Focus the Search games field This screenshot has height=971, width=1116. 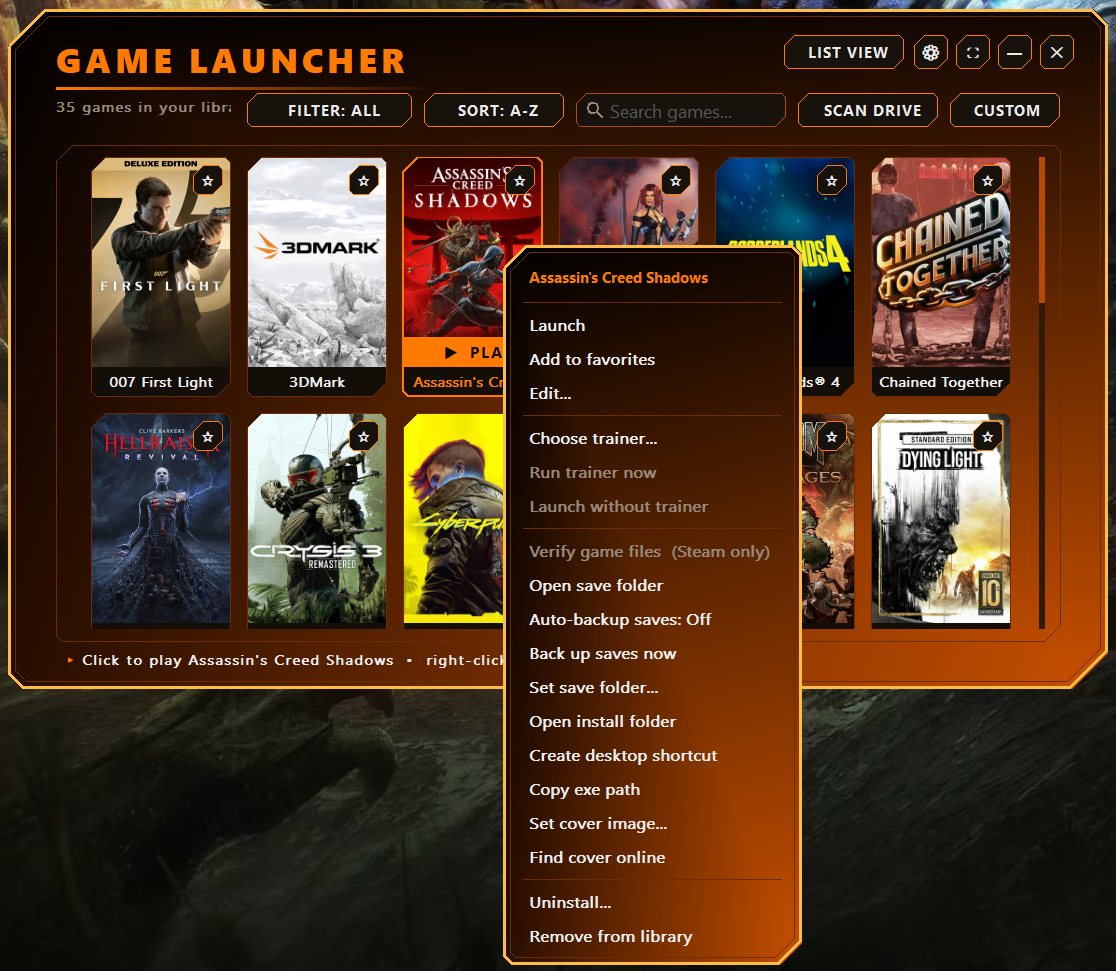(x=681, y=110)
